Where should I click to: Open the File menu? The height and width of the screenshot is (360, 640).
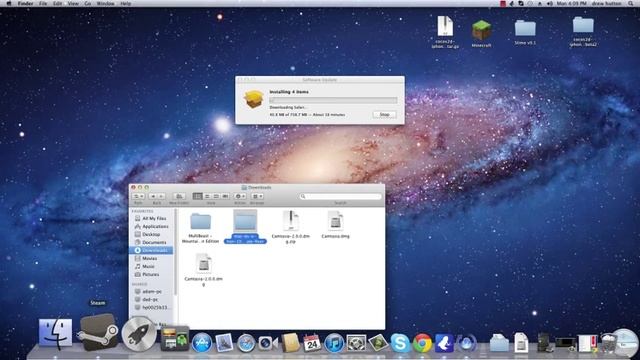tap(43, 3)
